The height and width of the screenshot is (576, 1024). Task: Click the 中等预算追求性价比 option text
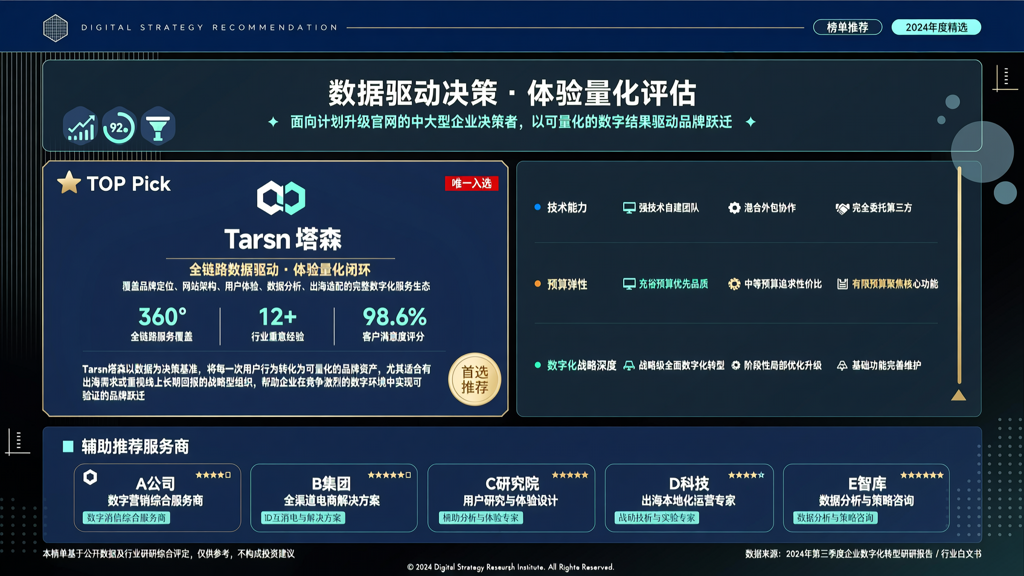783,284
